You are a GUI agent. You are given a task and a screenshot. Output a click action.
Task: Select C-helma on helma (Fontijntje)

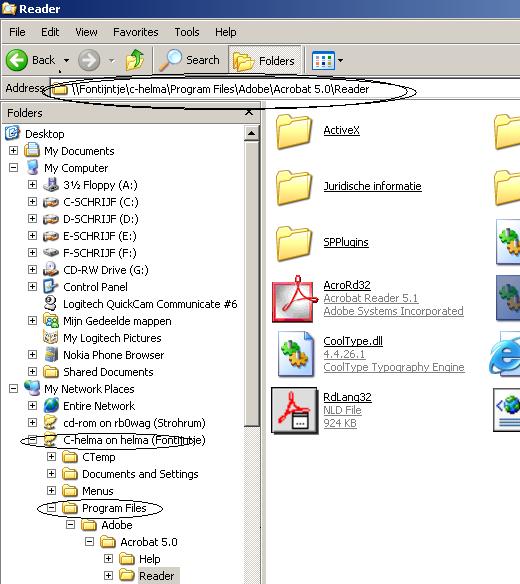point(134,440)
